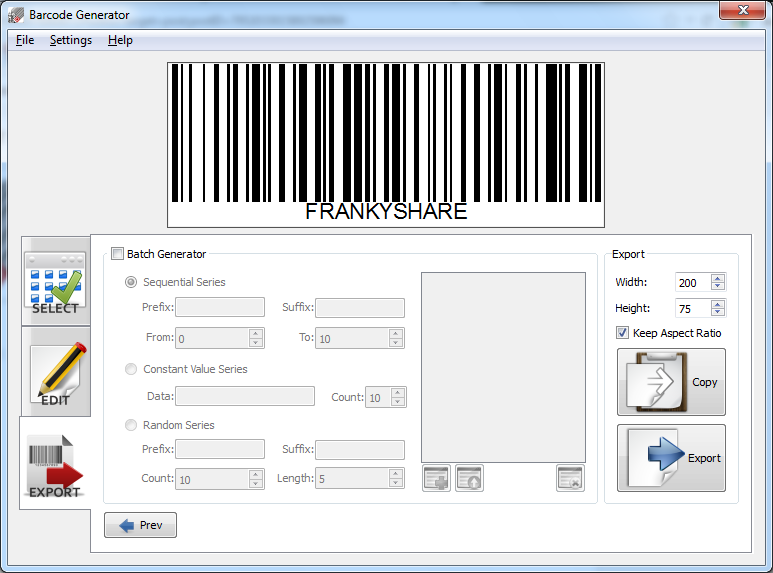This screenshot has height=573, width=773.
Task: Click the Width value field showing 200
Action: pyautogui.click(x=693, y=283)
